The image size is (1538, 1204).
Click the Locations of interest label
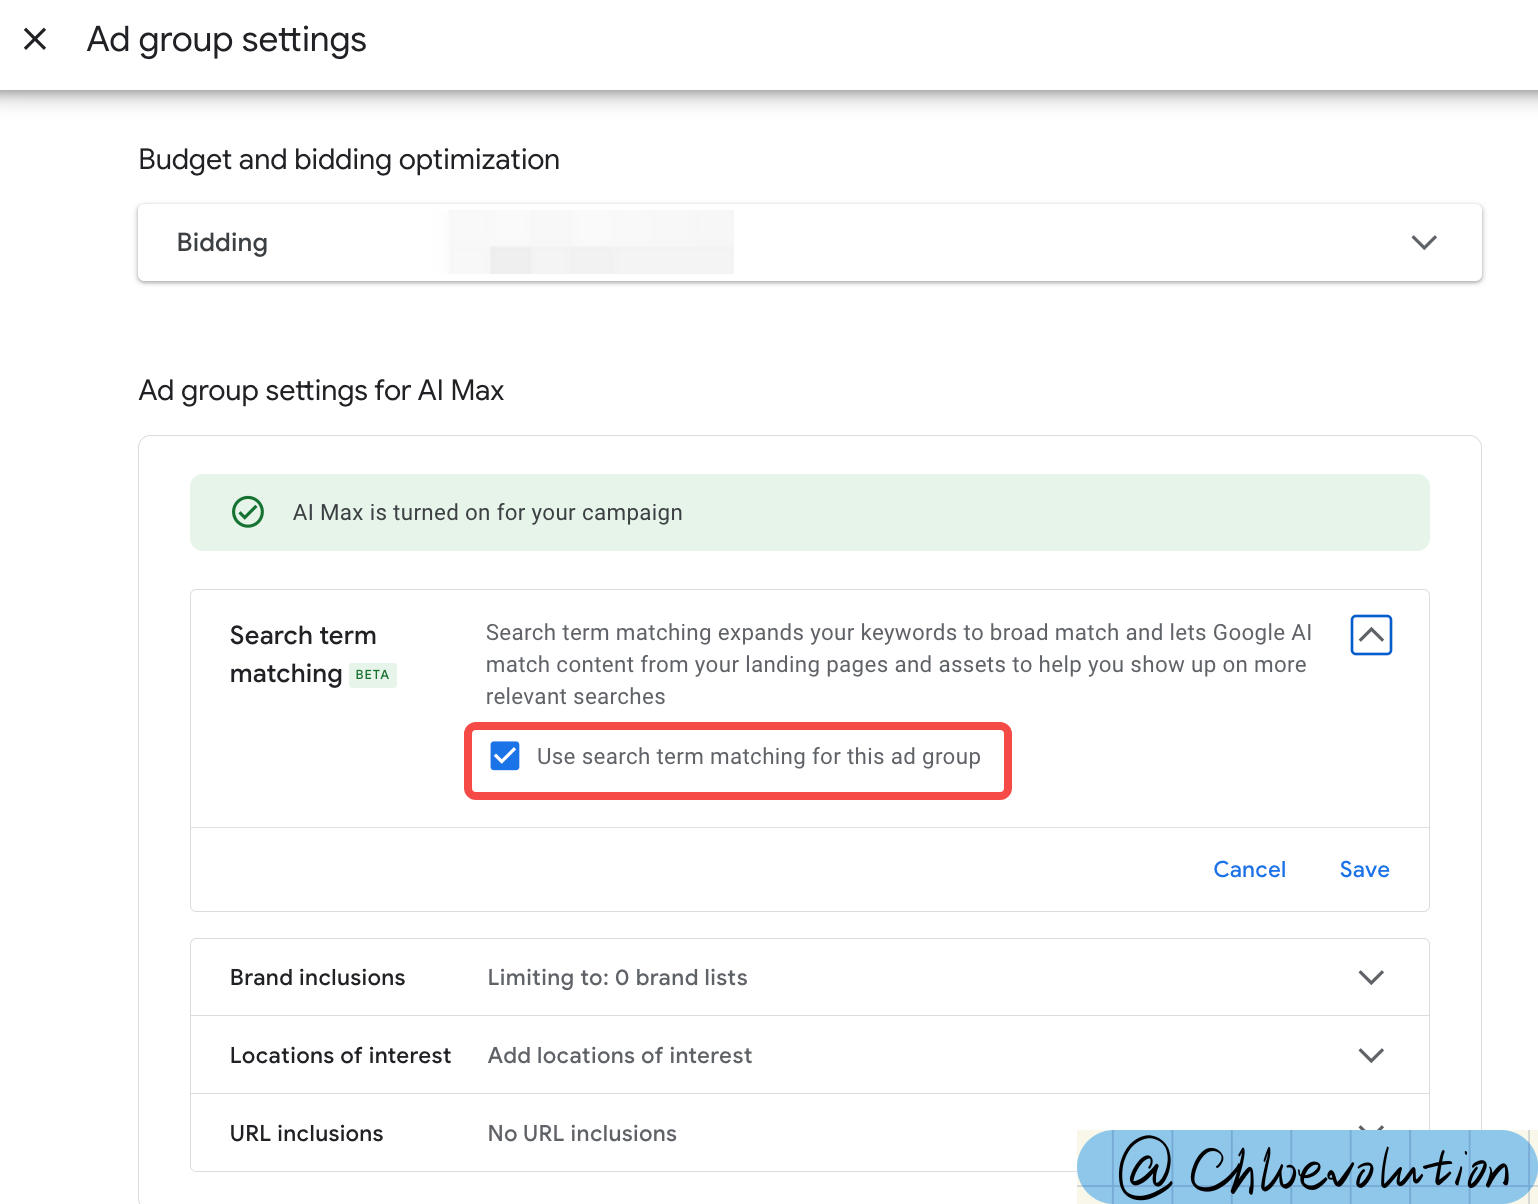[x=340, y=1055]
